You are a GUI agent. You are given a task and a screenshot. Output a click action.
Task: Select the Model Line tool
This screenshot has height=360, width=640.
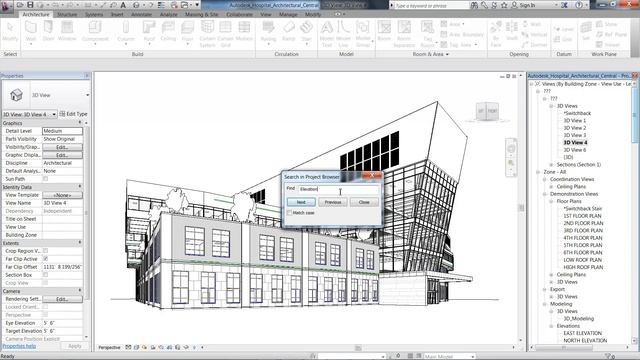[344, 33]
